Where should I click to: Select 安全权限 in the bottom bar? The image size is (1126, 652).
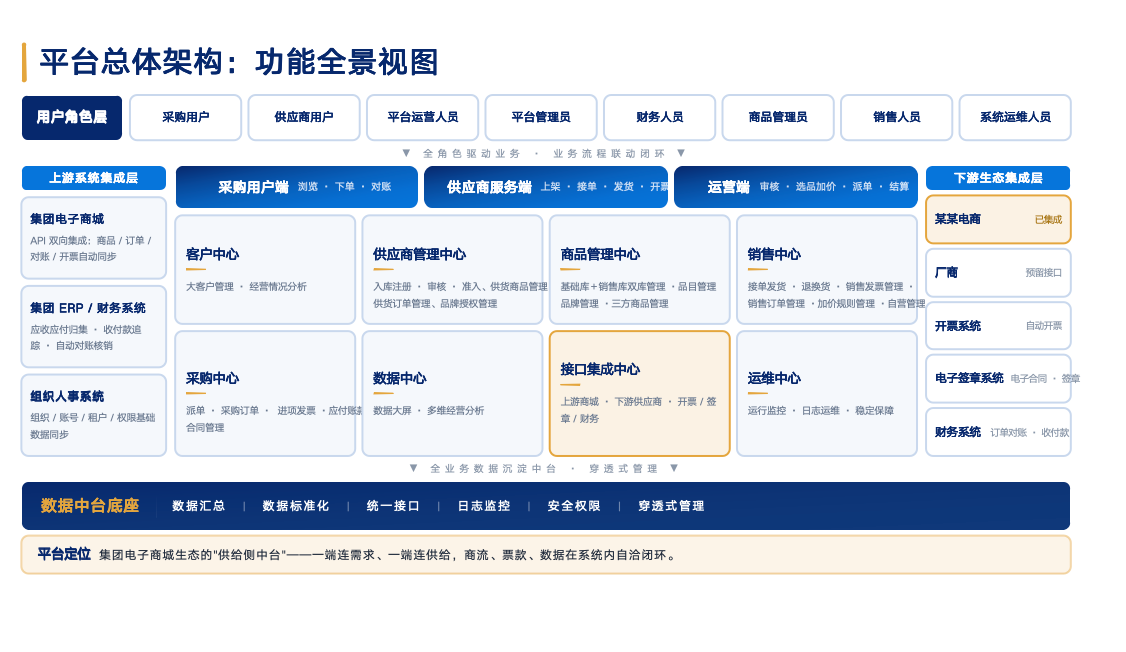[x=574, y=506]
